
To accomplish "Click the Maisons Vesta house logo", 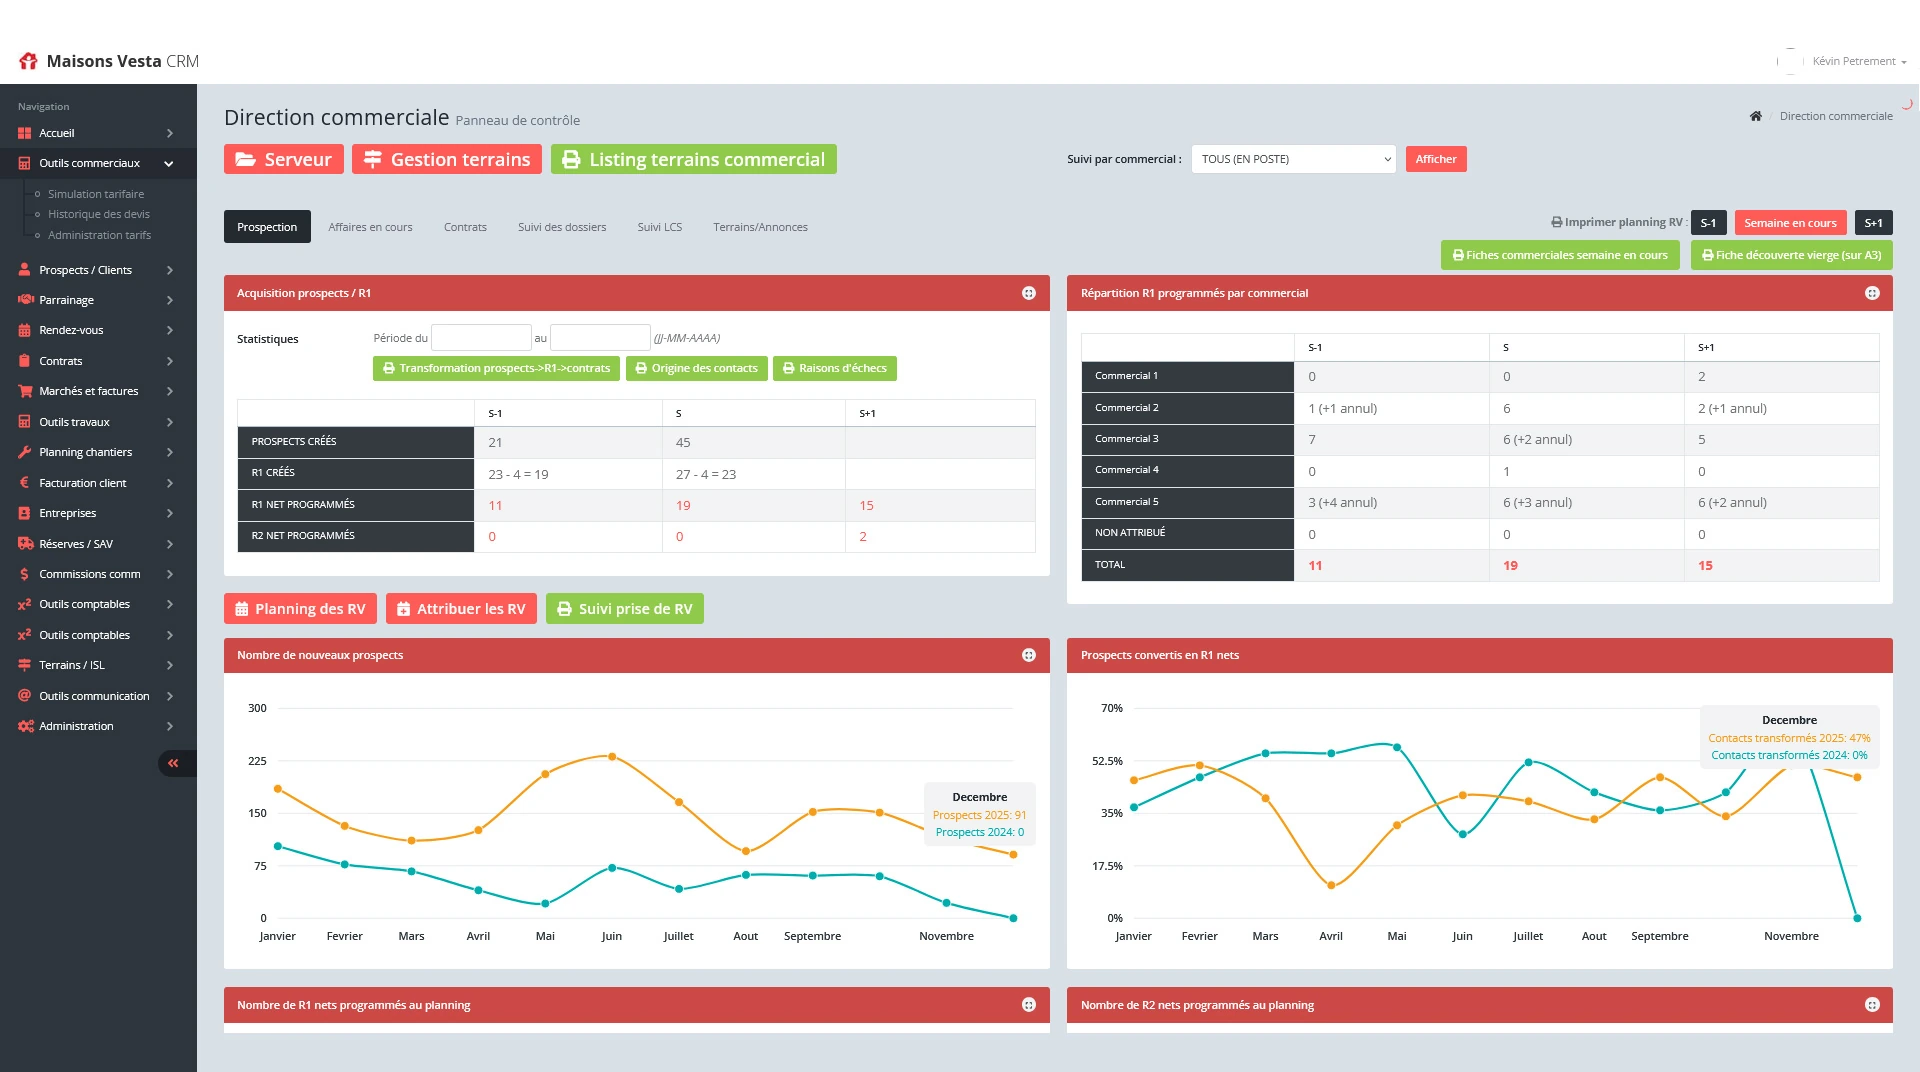I will (28, 61).
